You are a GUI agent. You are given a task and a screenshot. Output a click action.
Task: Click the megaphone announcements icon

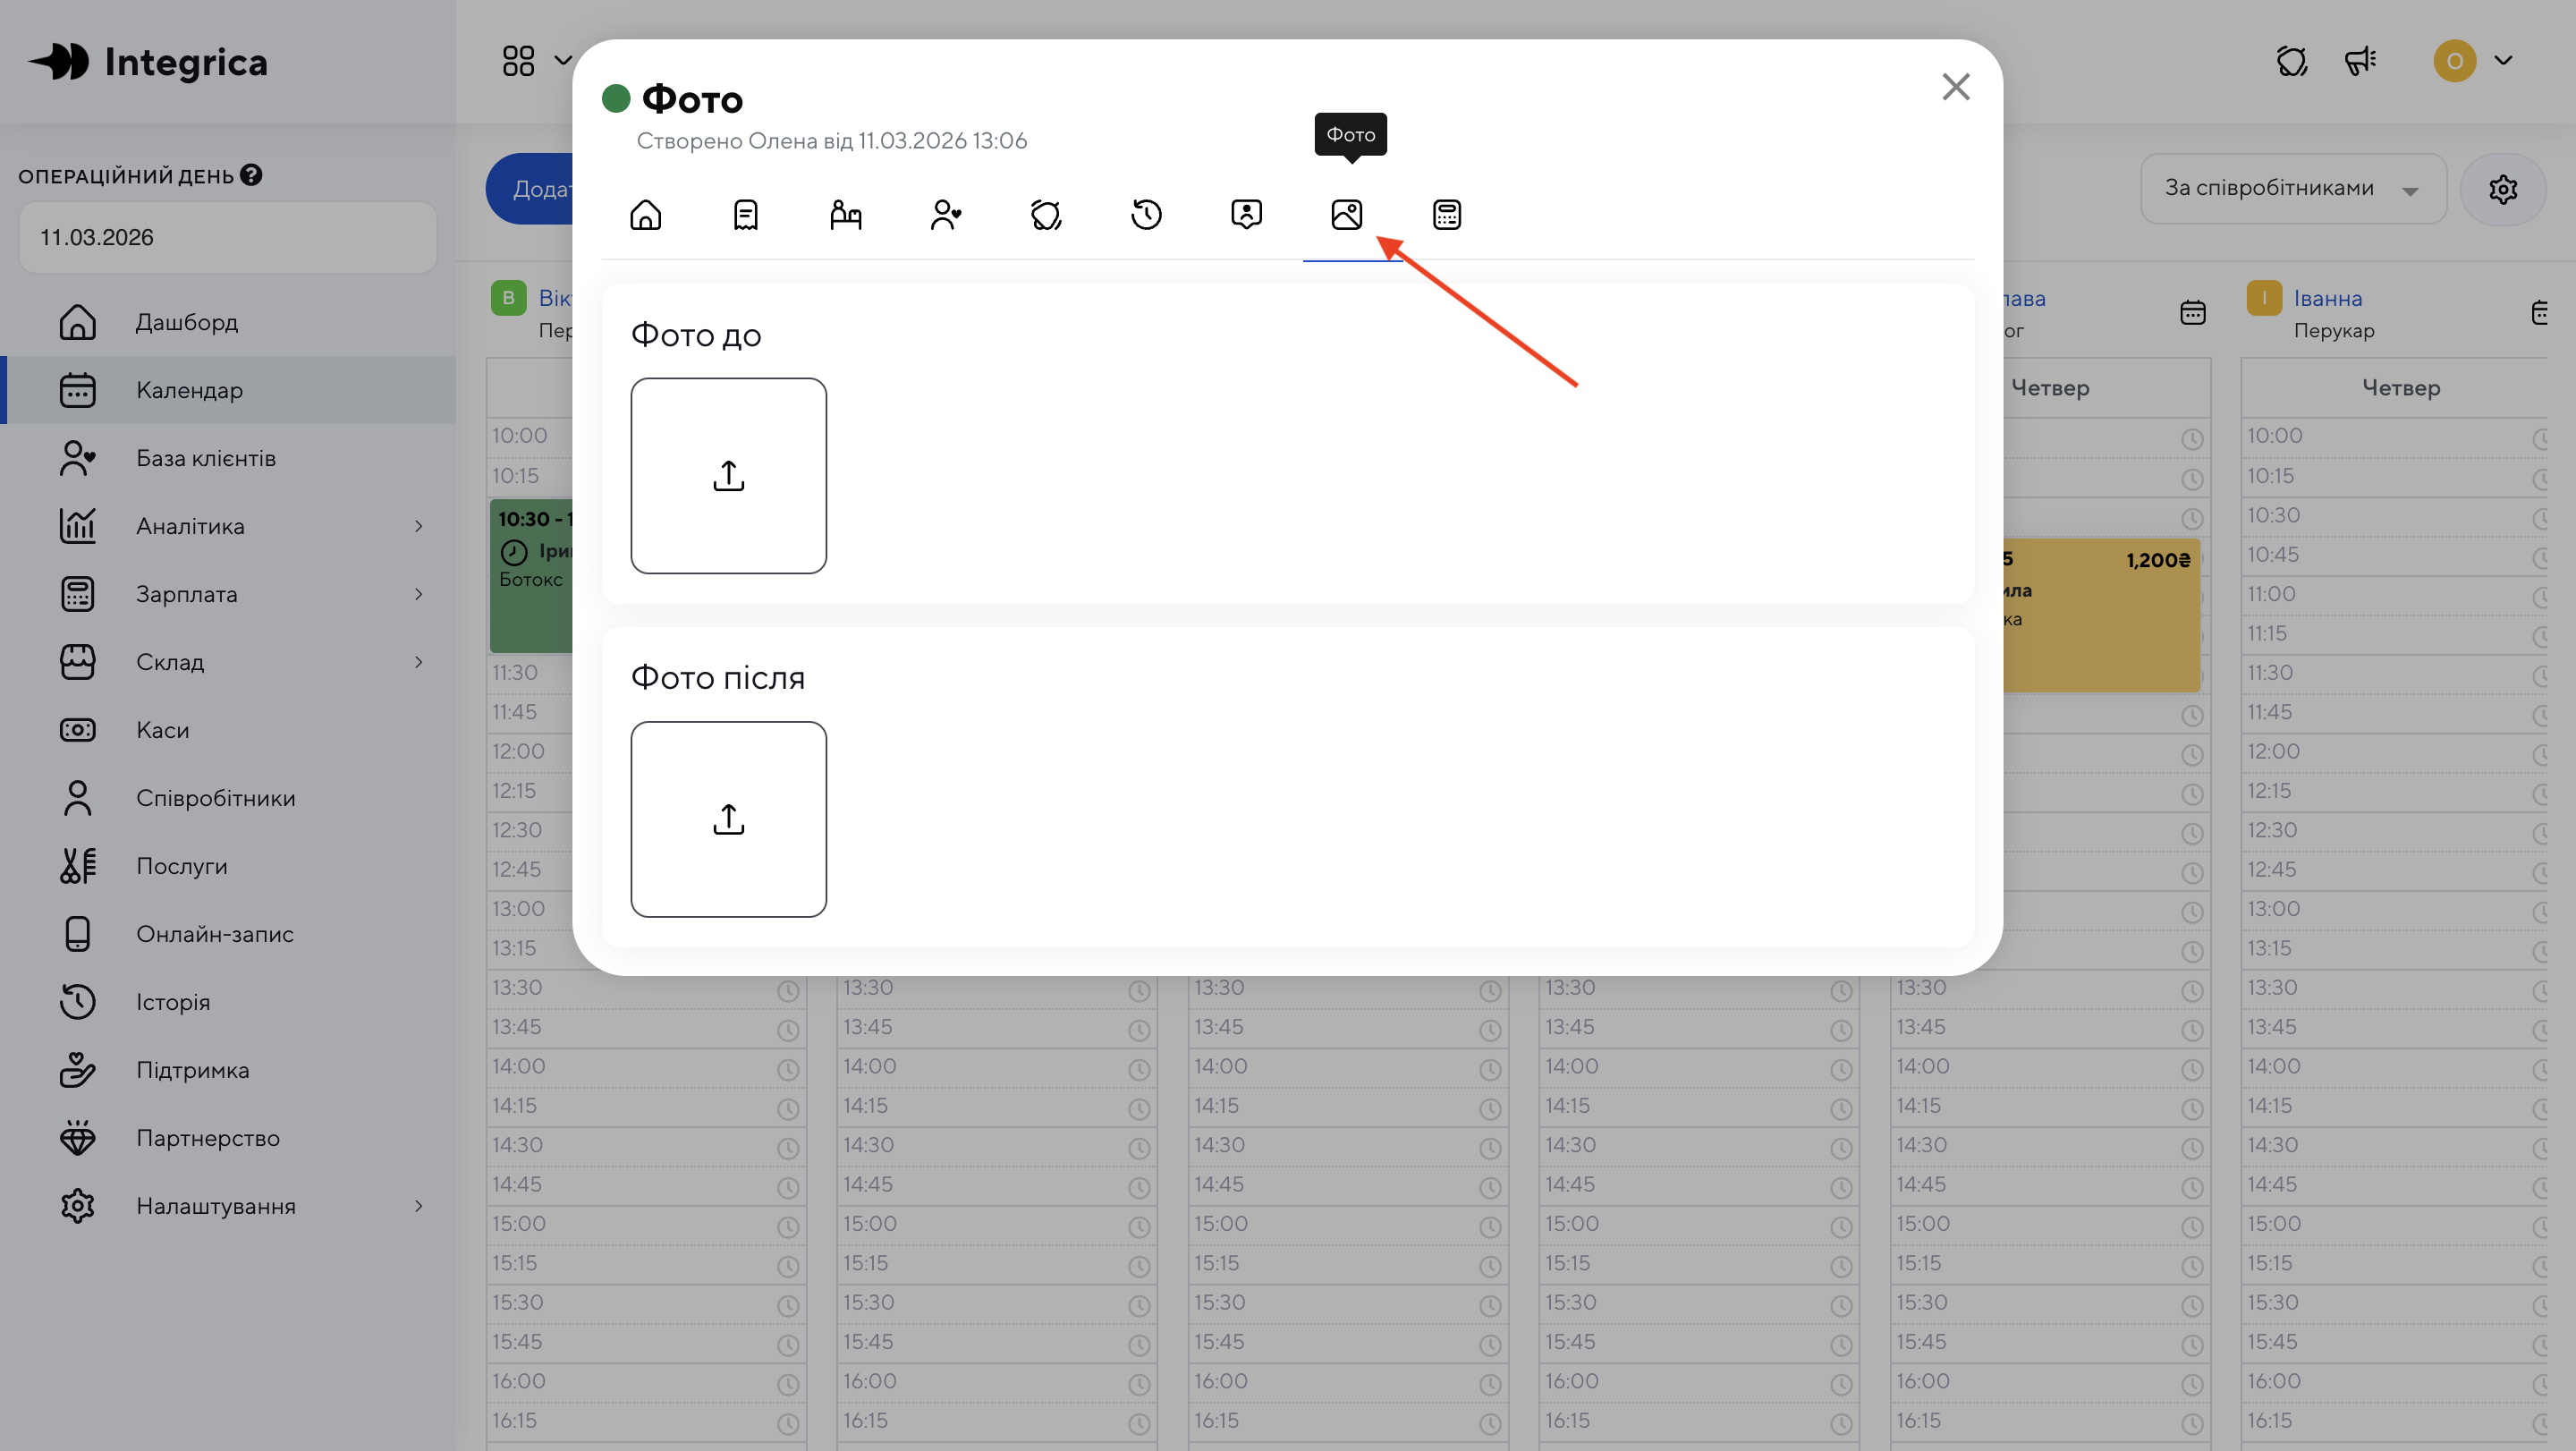pos(2360,61)
